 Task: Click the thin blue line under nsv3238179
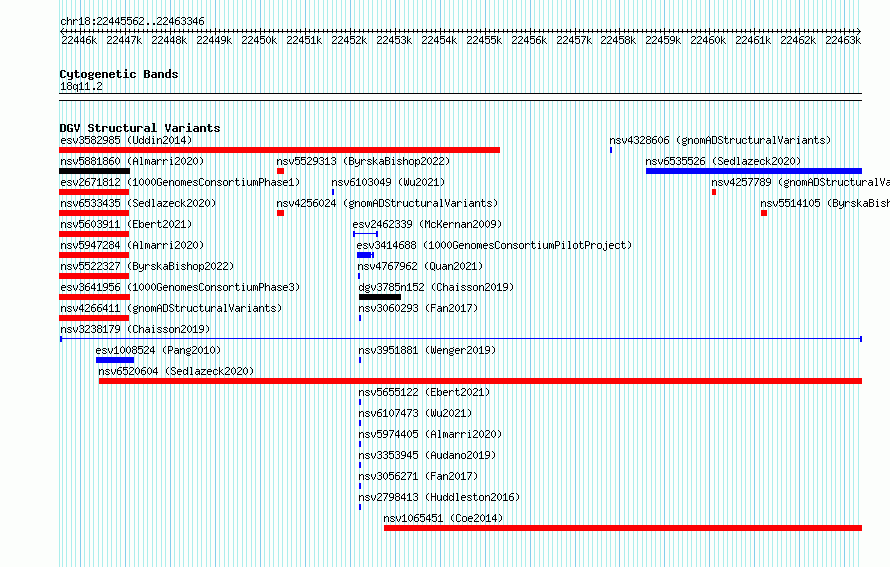pyautogui.click(x=461, y=339)
